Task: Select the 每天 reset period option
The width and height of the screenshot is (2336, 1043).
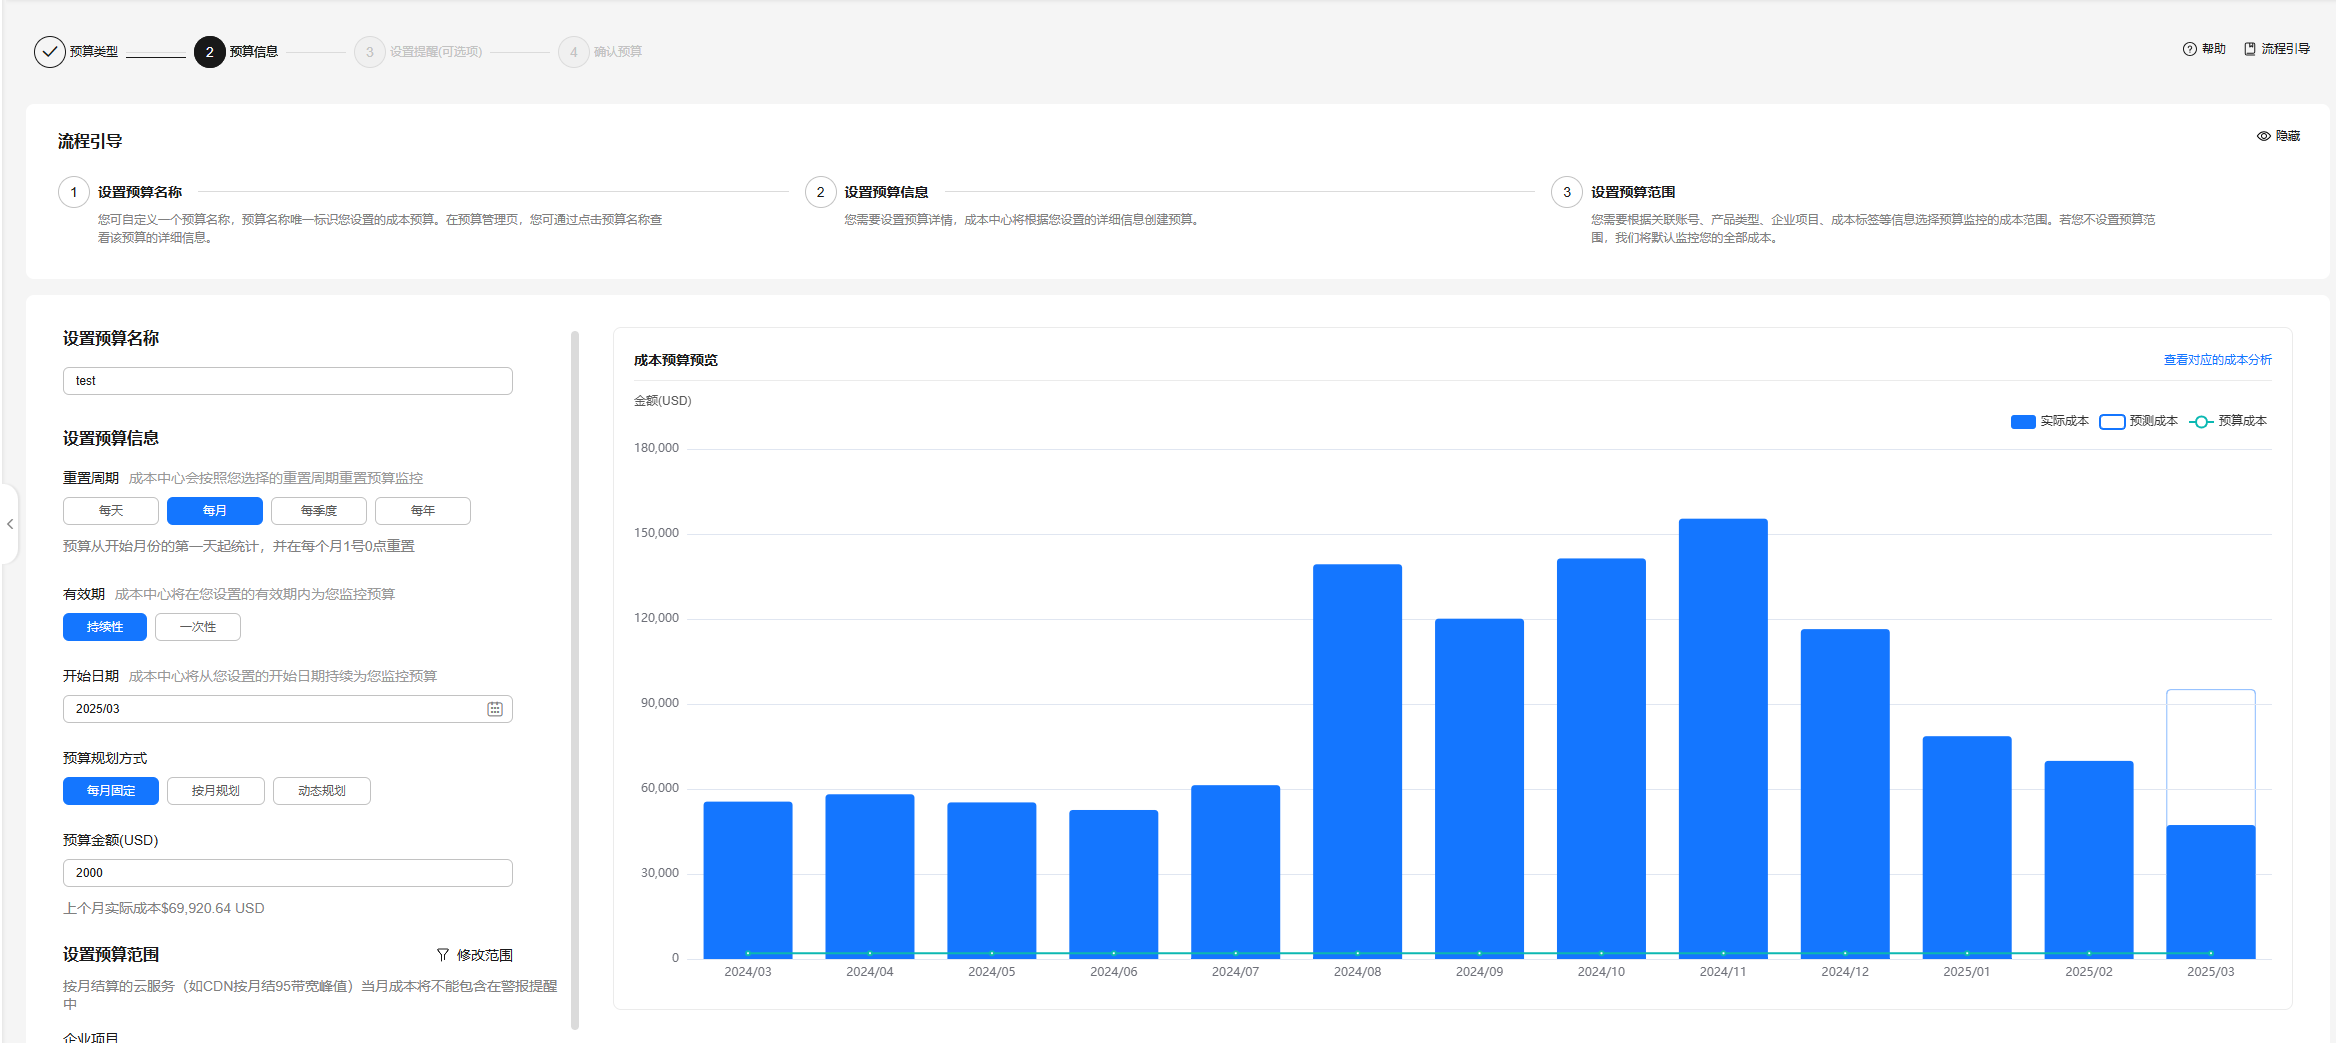Action: click(111, 511)
